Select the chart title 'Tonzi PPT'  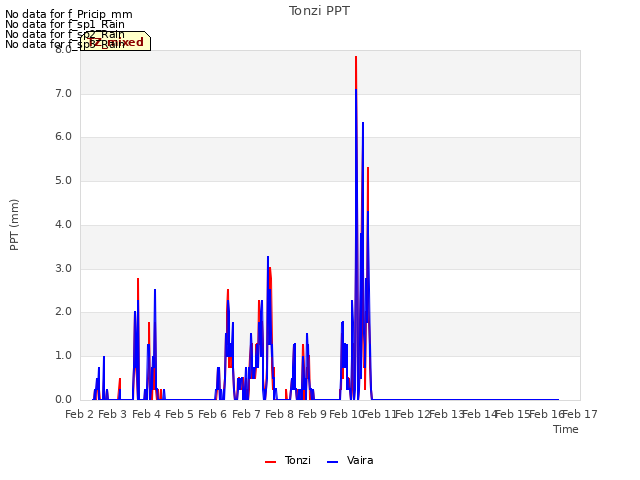tap(319, 11)
